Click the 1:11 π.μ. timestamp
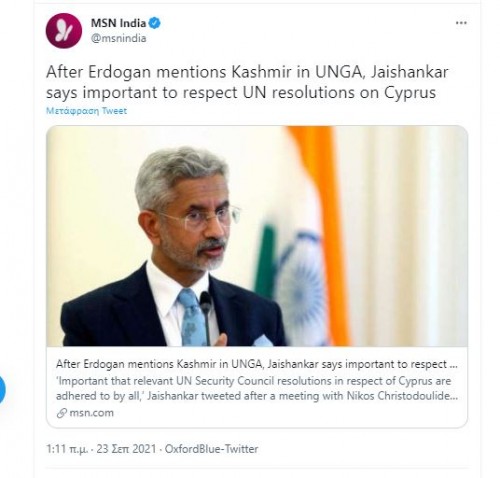 [x=67, y=449]
